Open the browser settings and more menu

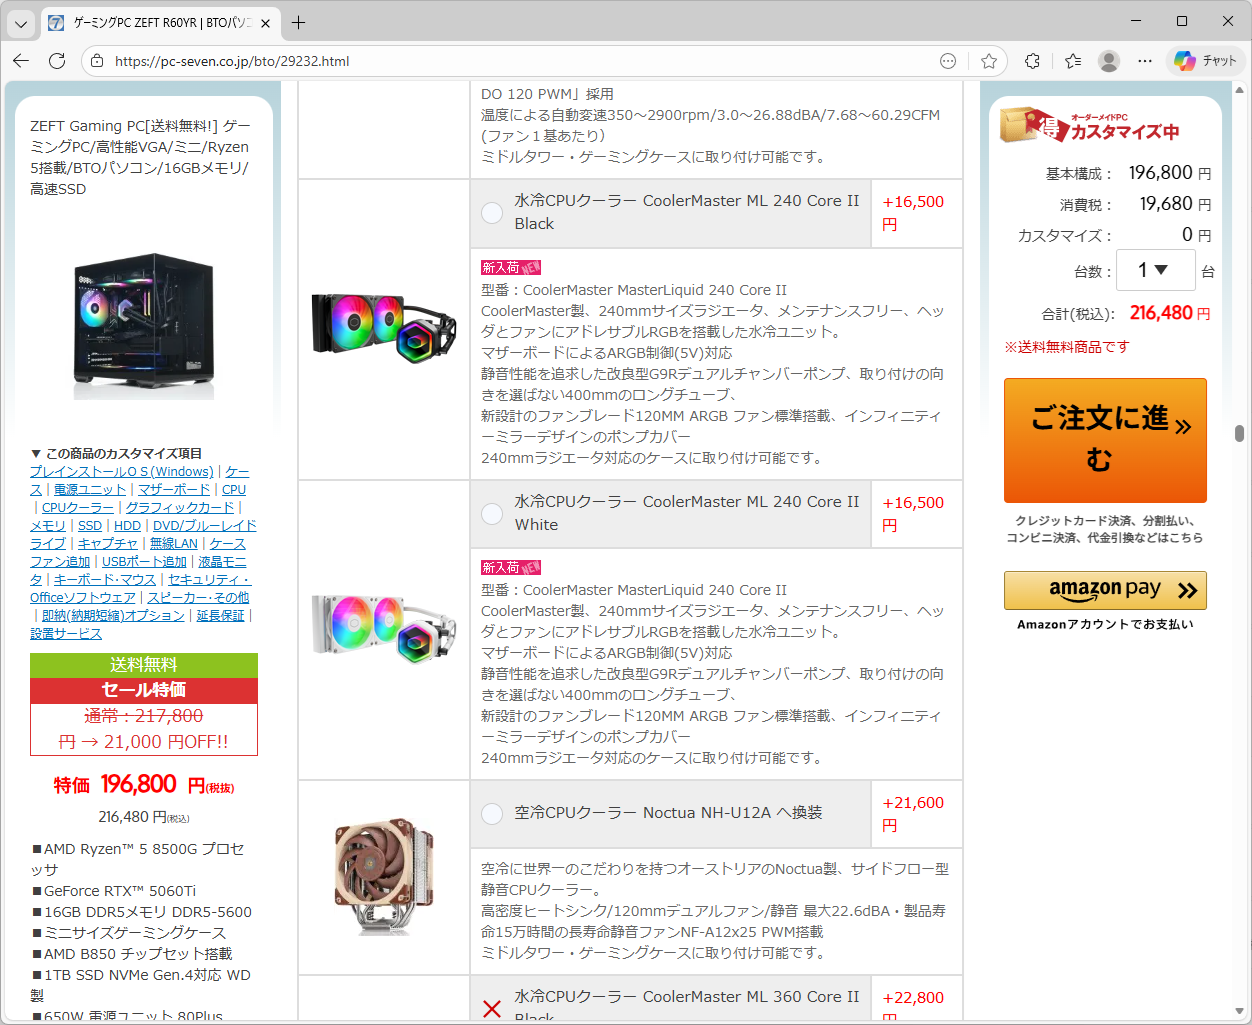pos(1145,61)
